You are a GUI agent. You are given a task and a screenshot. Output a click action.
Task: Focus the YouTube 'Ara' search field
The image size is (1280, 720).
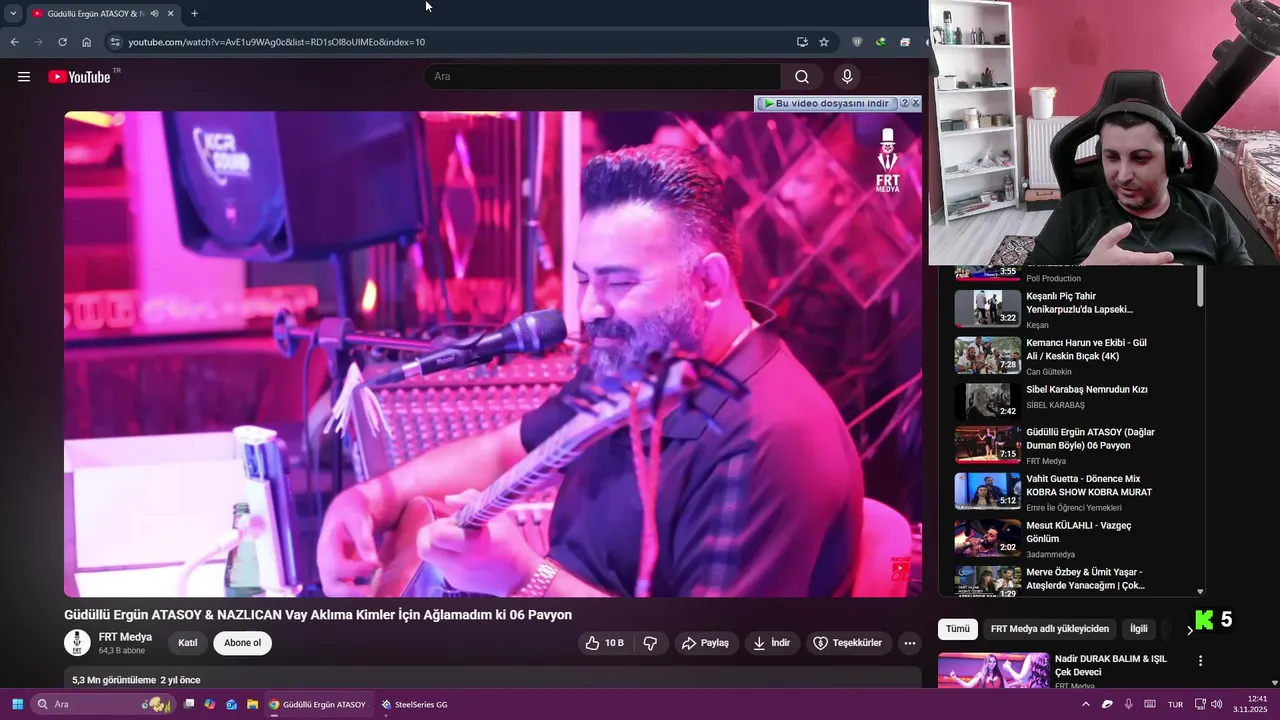click(x=603, y=77)
